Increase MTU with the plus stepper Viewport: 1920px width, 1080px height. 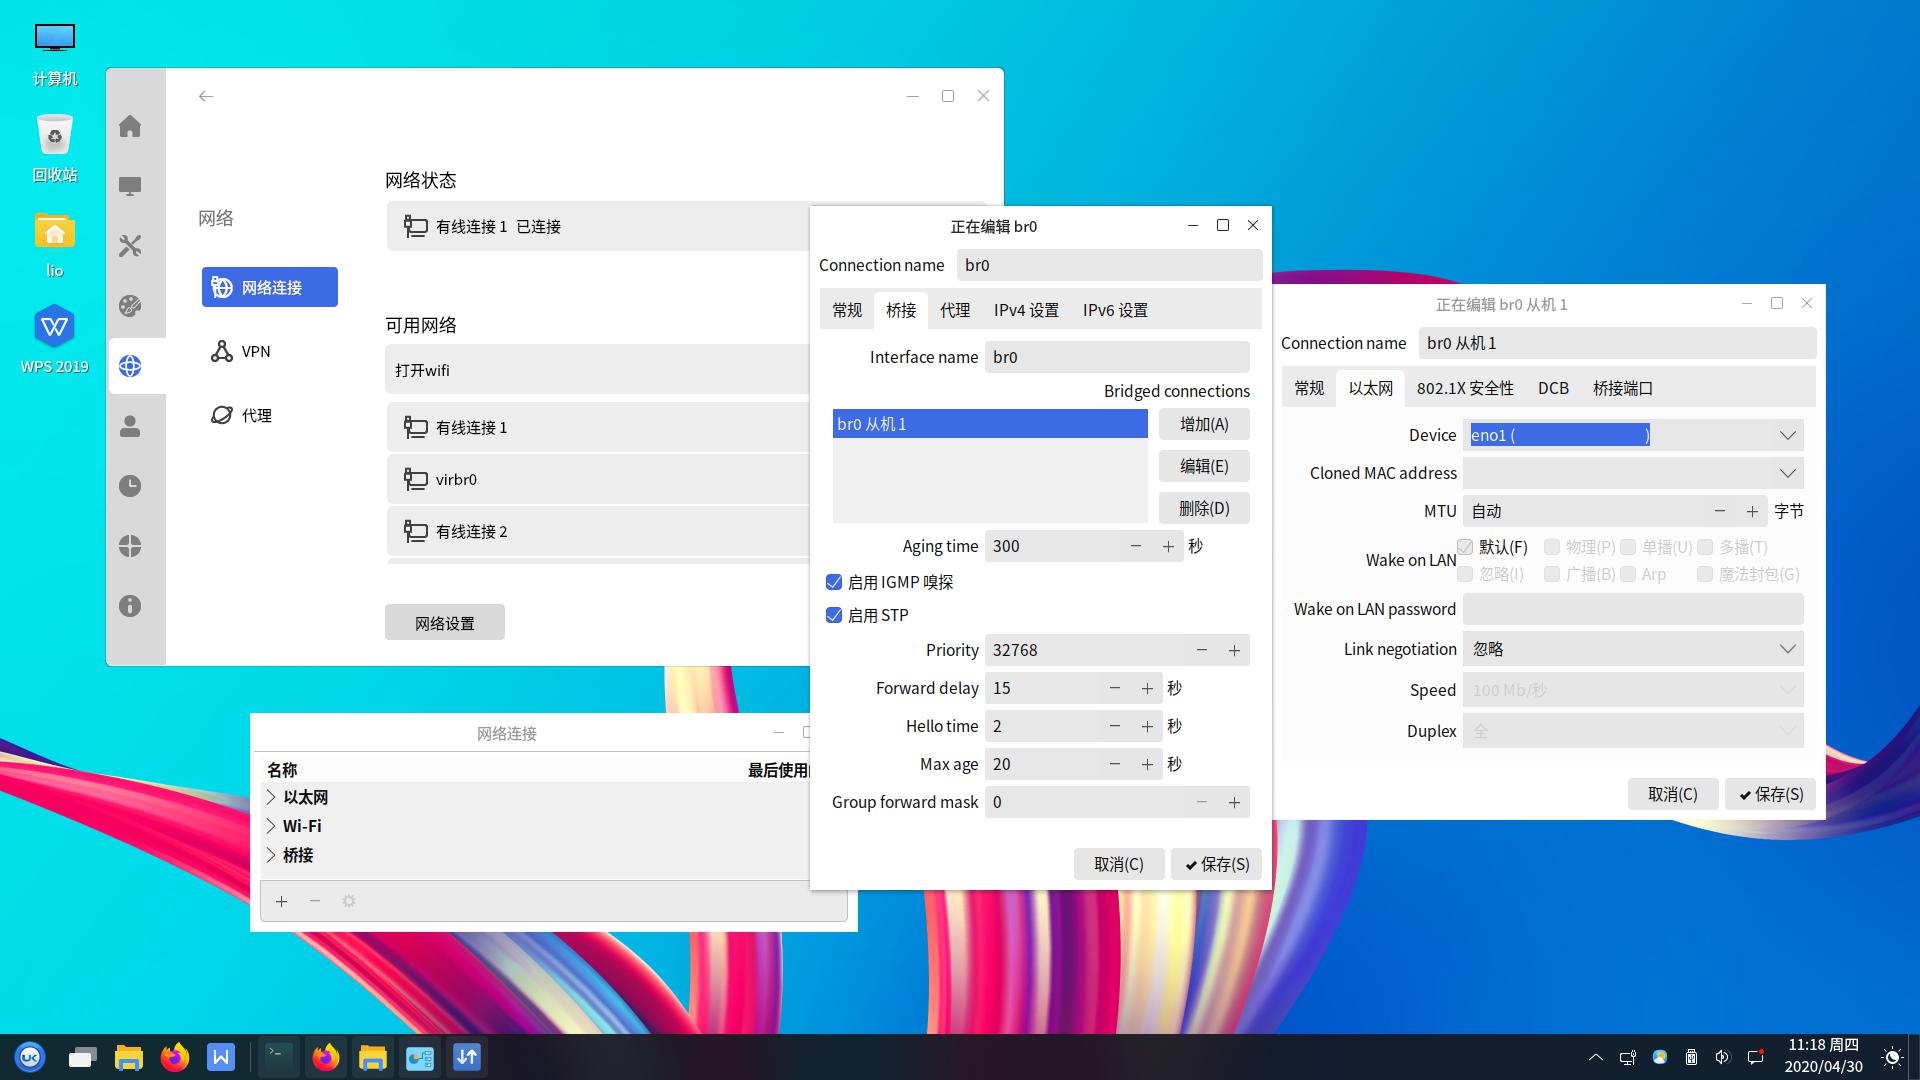(1752, 511)
